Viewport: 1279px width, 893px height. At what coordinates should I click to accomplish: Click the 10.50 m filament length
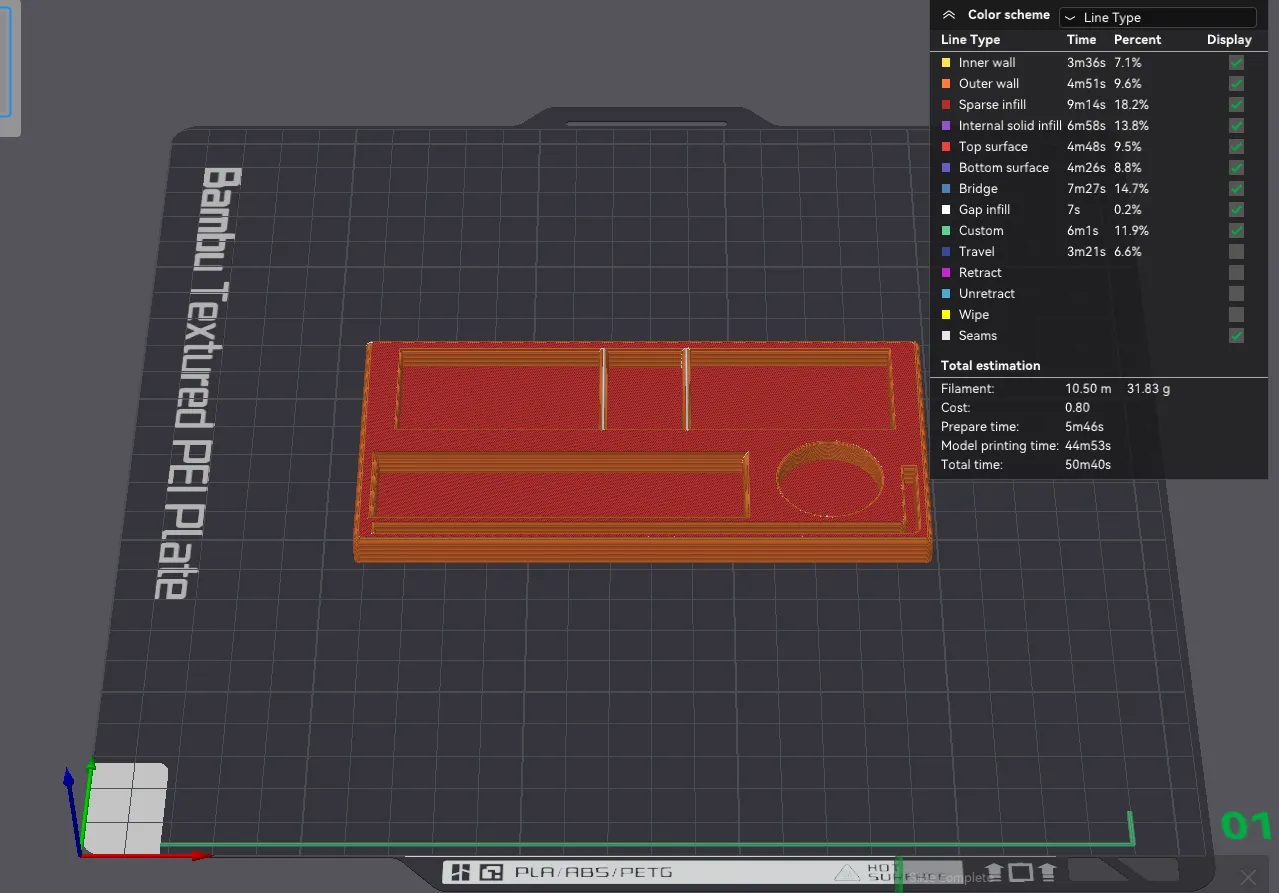point(1088,389)
